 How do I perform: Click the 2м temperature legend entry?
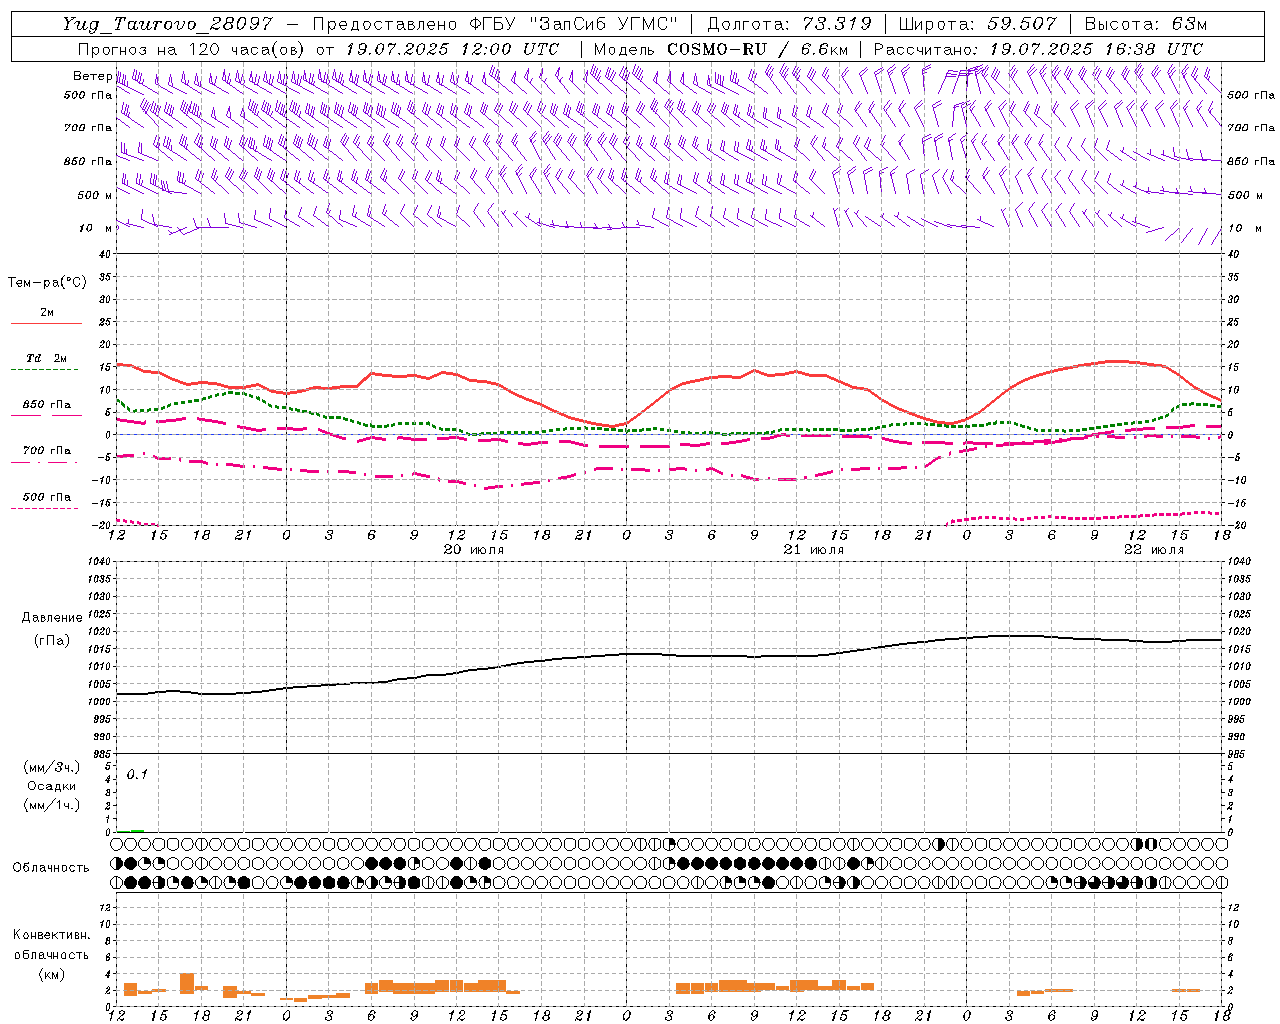pos(47,312)
